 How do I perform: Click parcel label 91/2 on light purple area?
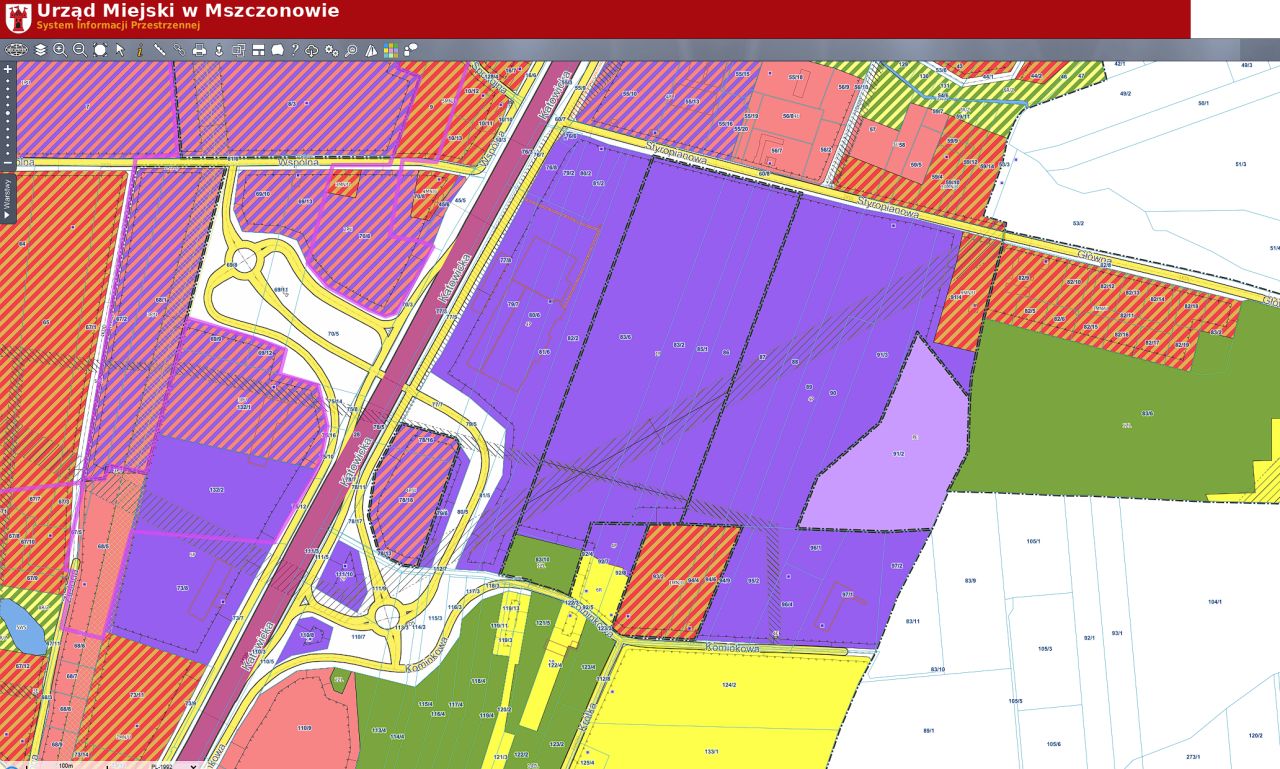click(x=898, y=454)
